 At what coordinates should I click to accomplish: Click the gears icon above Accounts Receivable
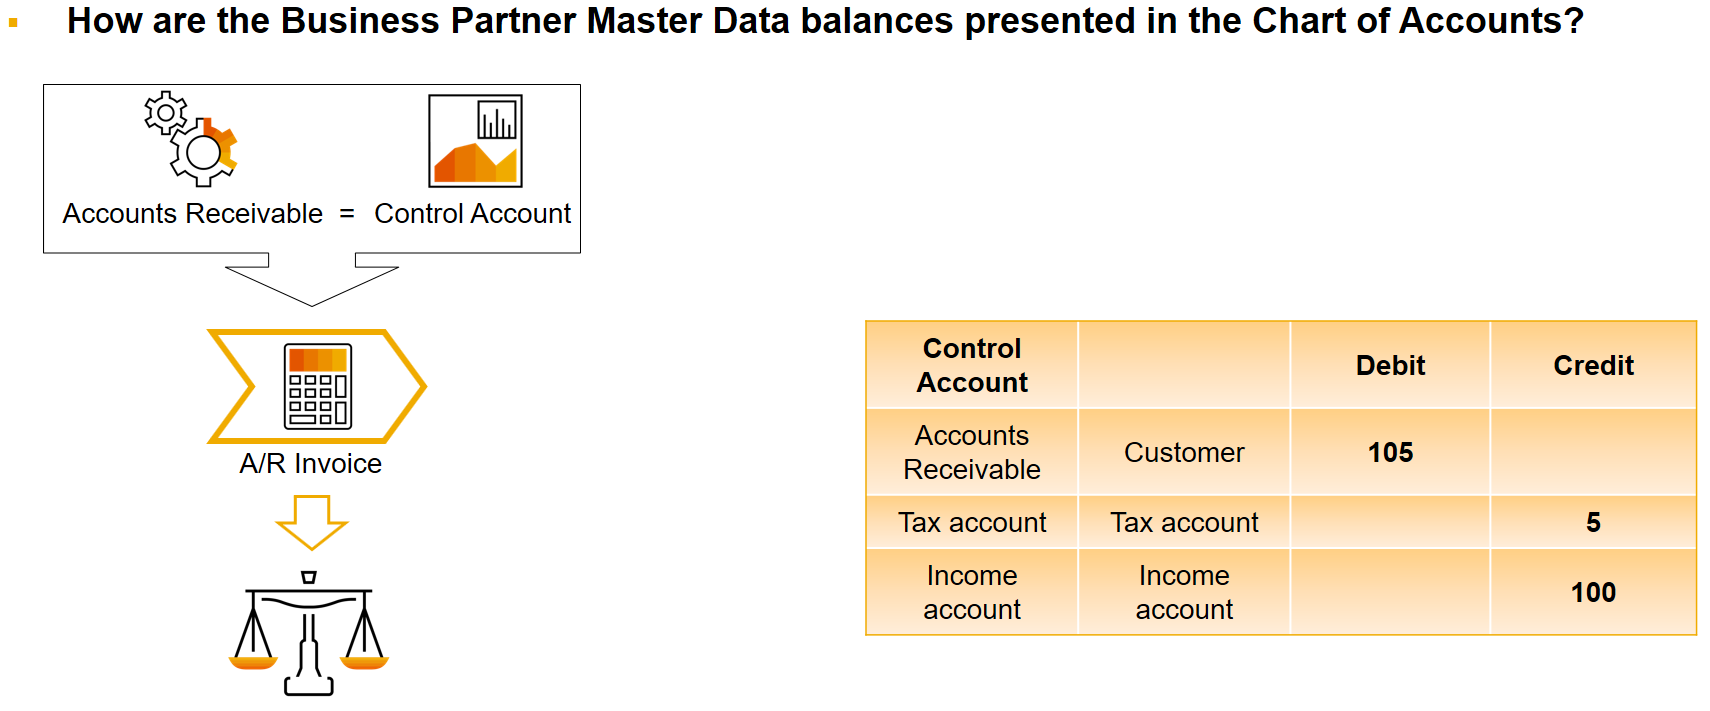190,139
